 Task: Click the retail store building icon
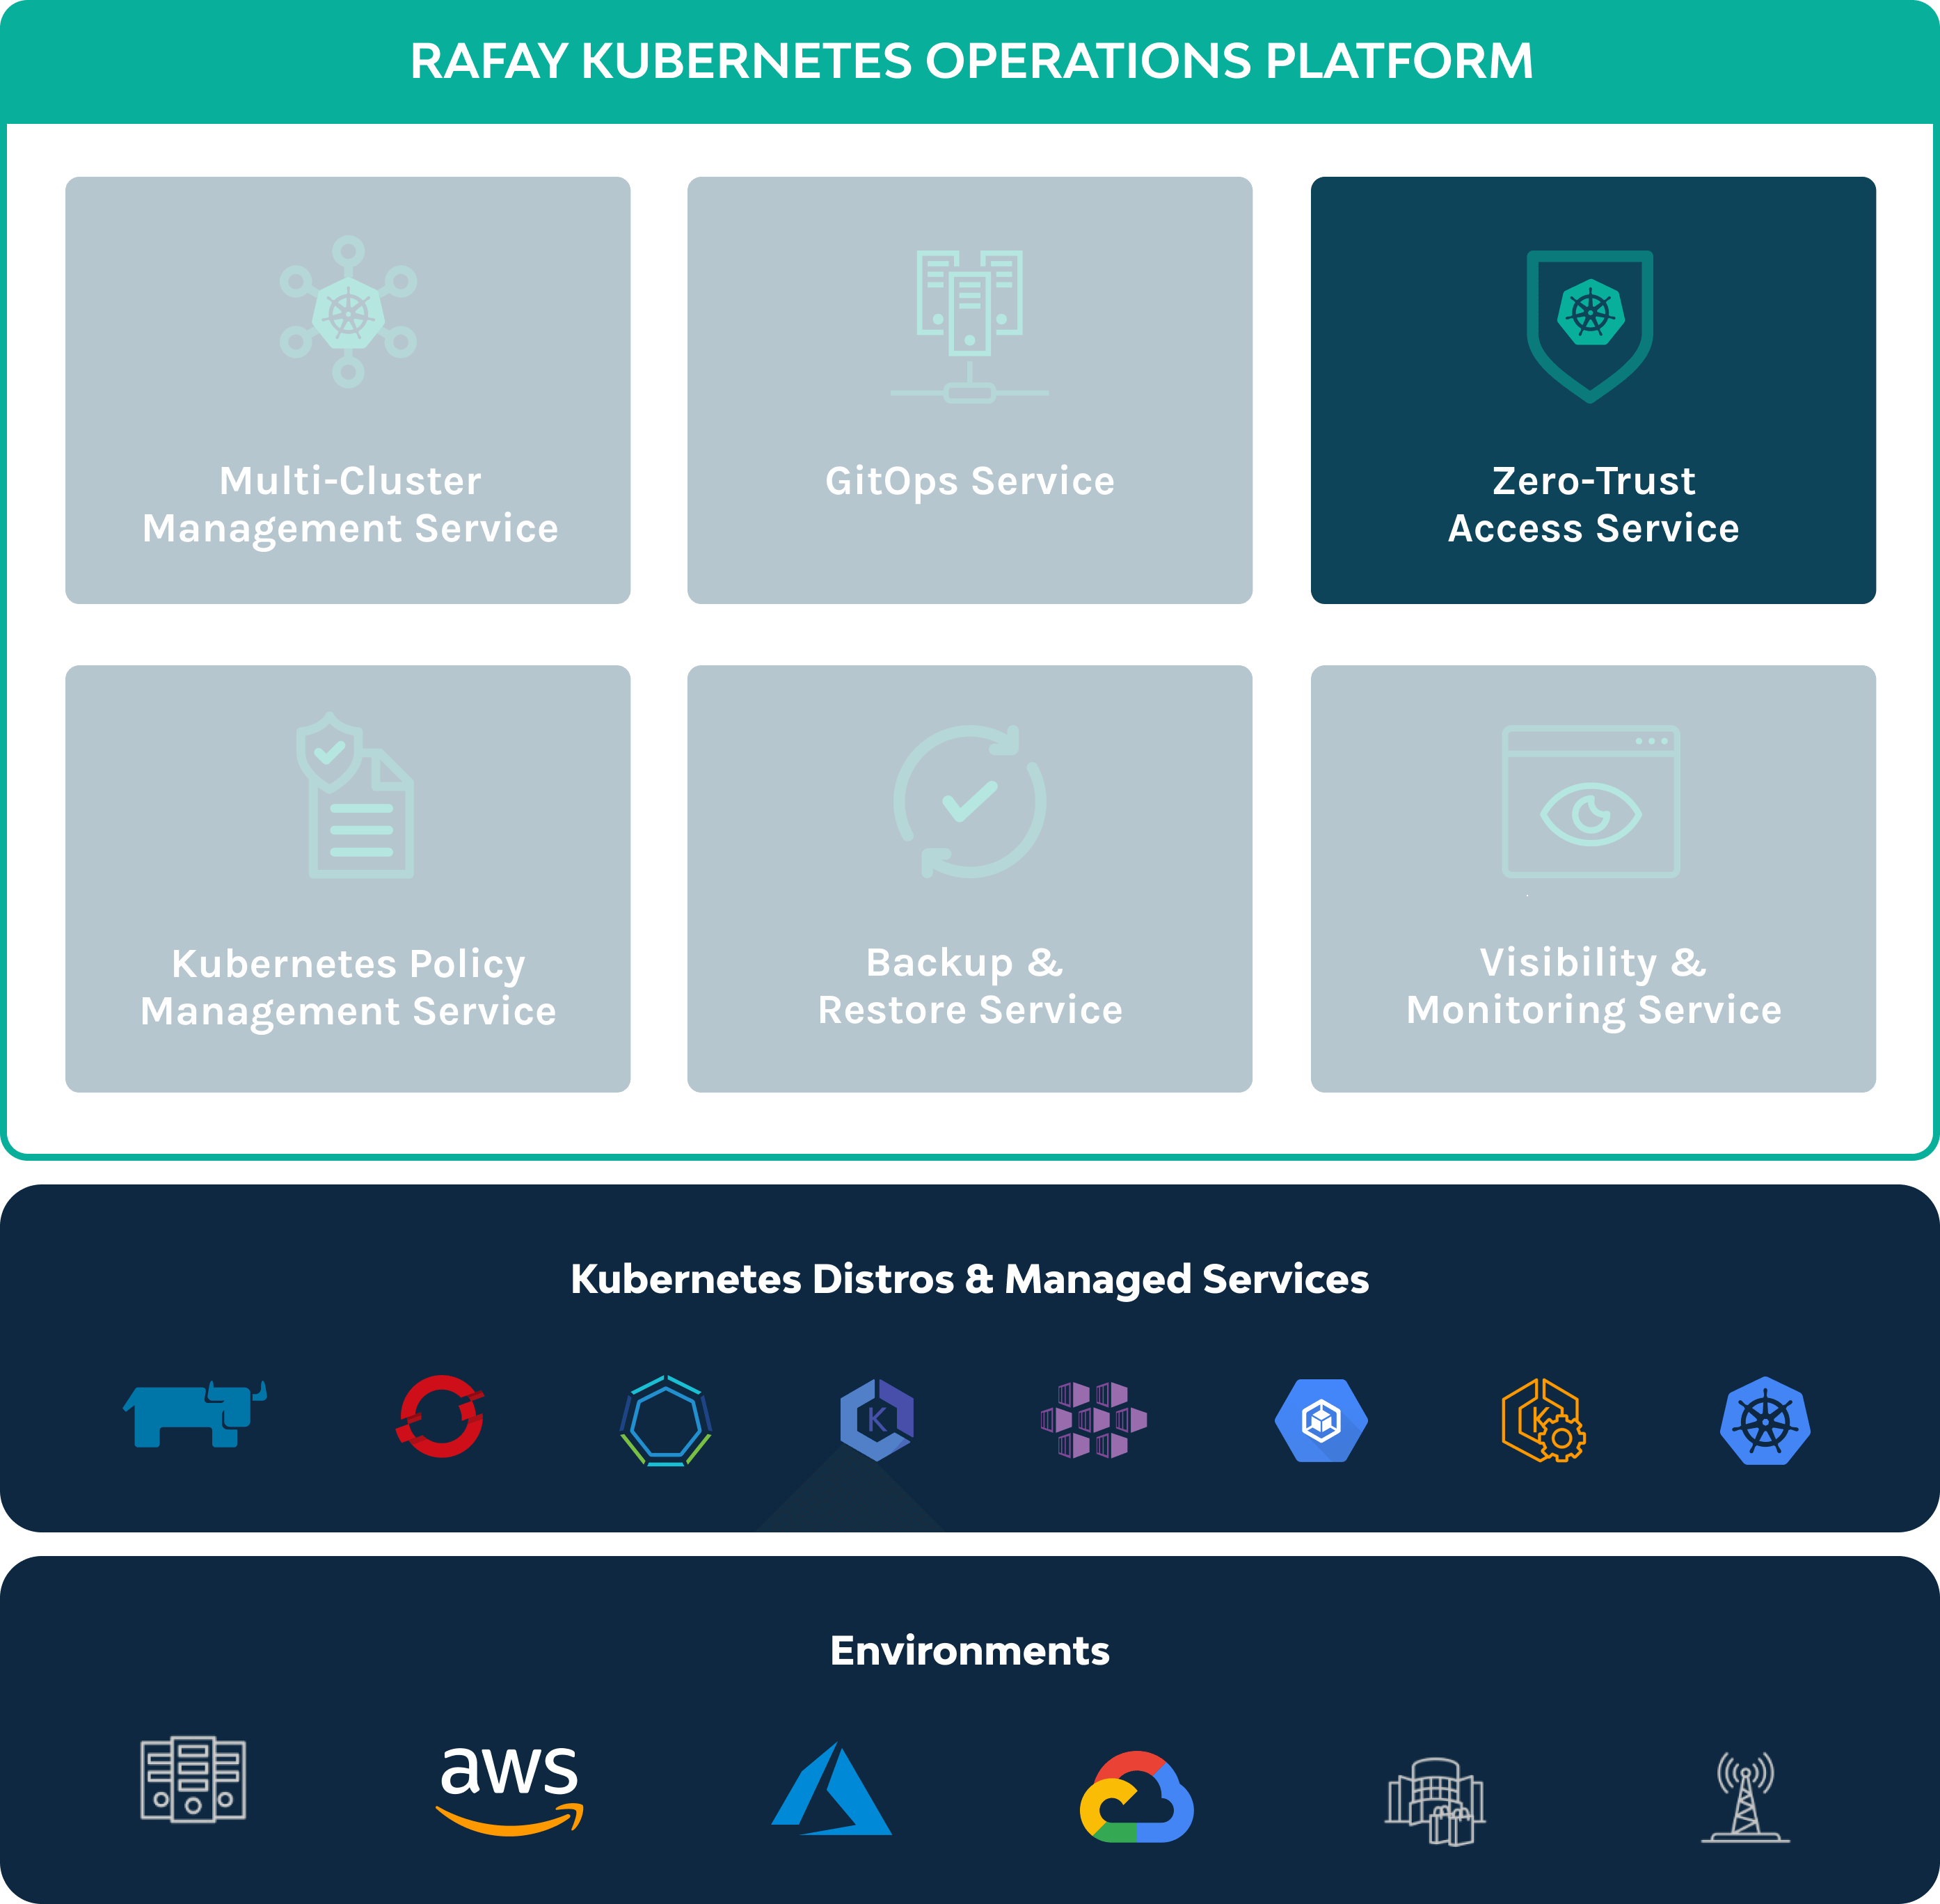[x=1435, y=1801]
